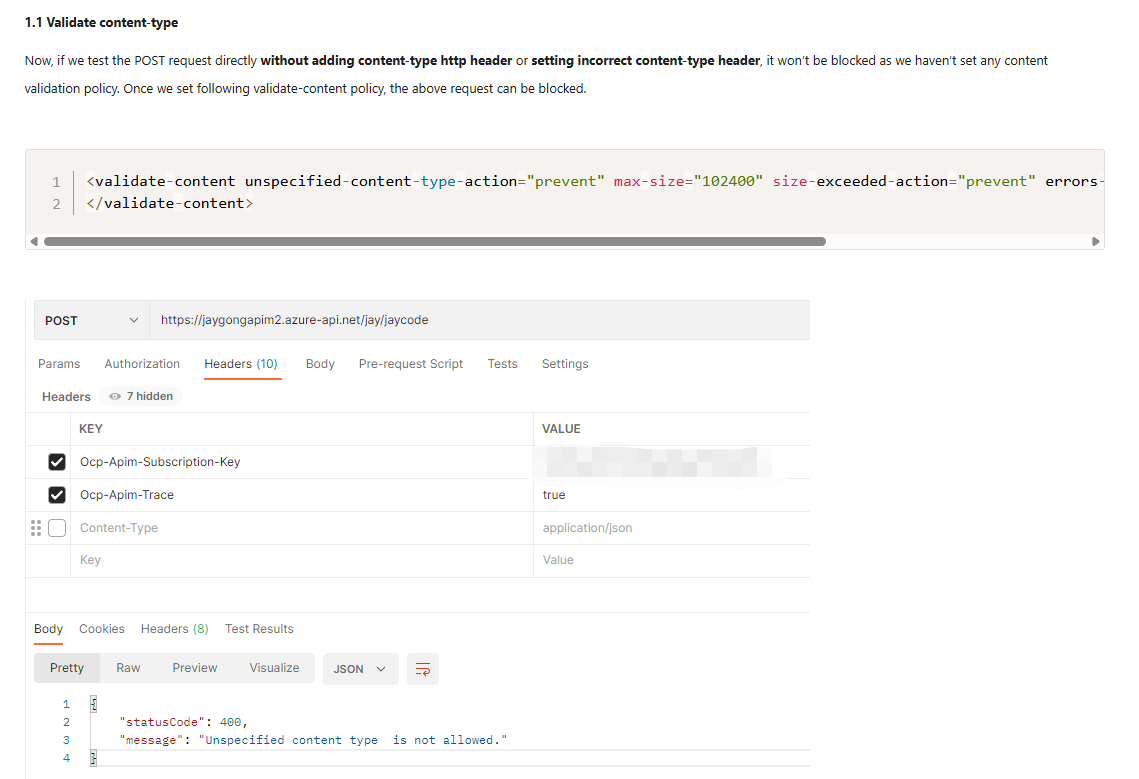The height and width of the screenshot is (779, 1139).
Task: Click the 'Unspecified content type is not allowed.' message
Action: point(353,740)
